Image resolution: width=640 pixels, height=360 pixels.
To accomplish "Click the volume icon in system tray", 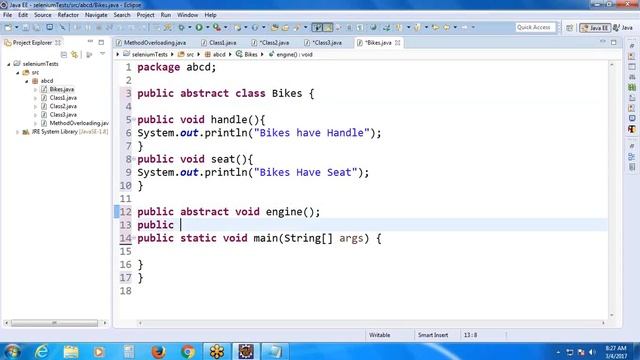I will click(592, 352).
